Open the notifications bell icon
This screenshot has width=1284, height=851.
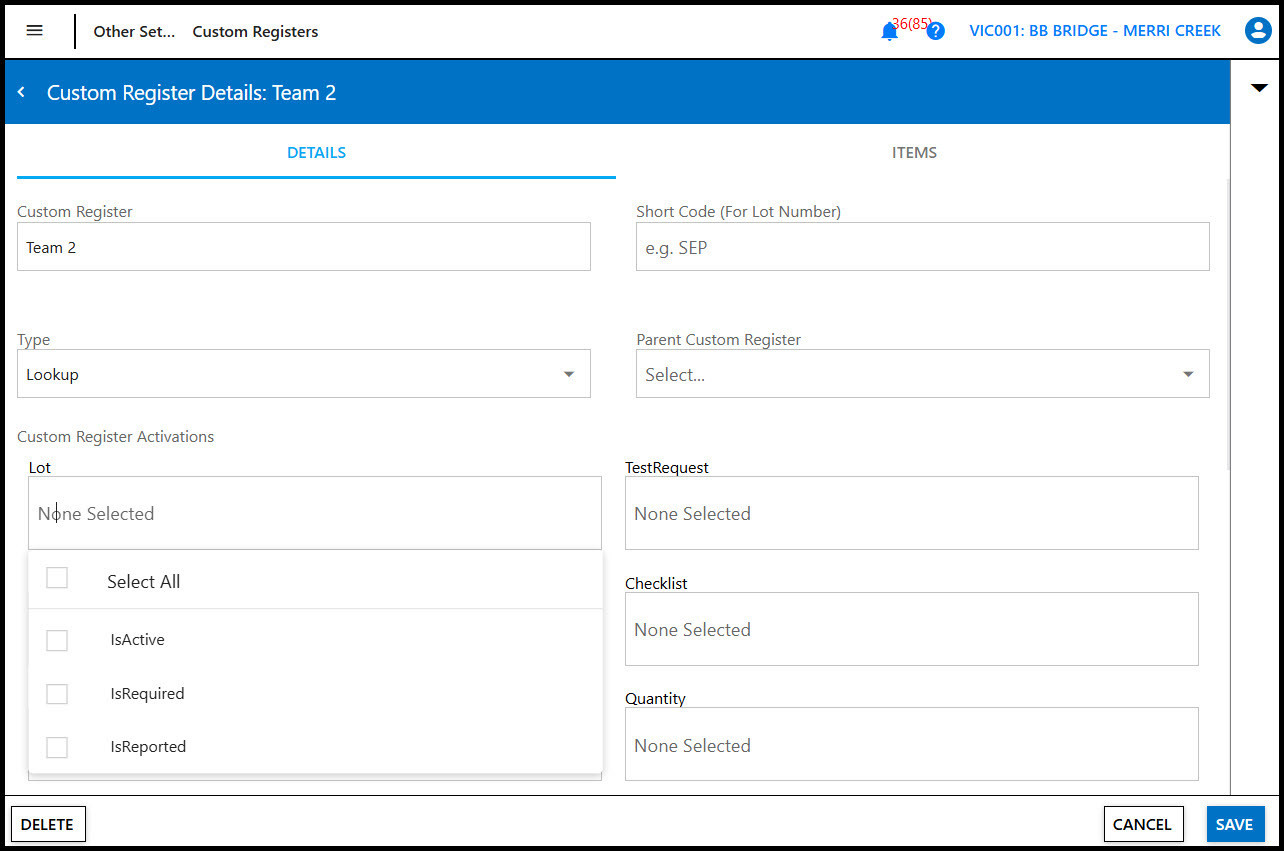tap(889, 32)
